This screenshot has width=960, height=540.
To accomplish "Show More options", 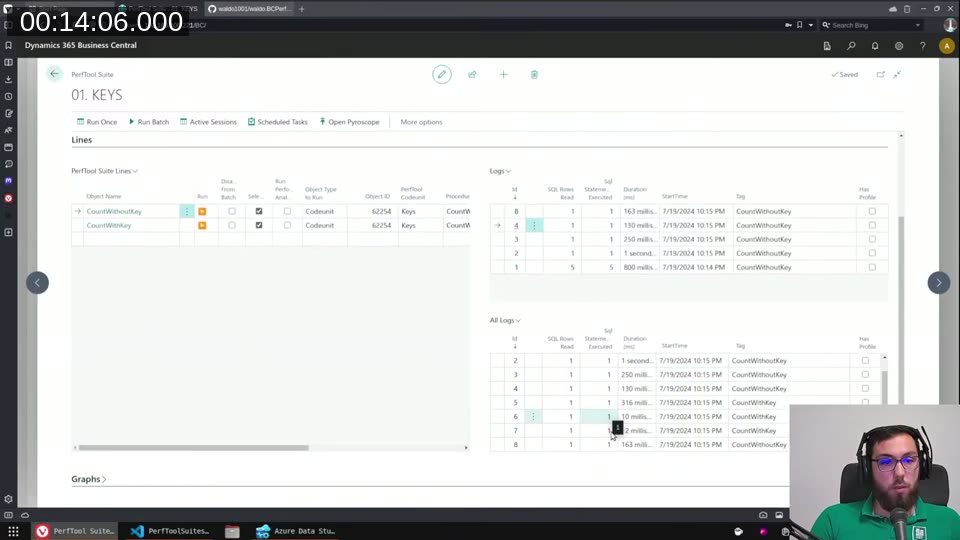I will pyautogui.click(x=421, y=122).
